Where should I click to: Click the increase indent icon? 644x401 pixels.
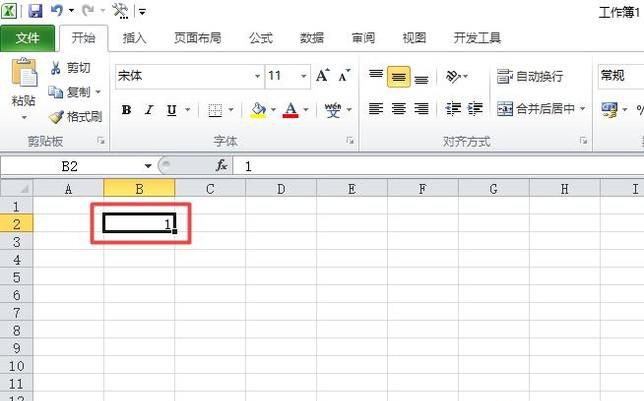coord(475,109)
